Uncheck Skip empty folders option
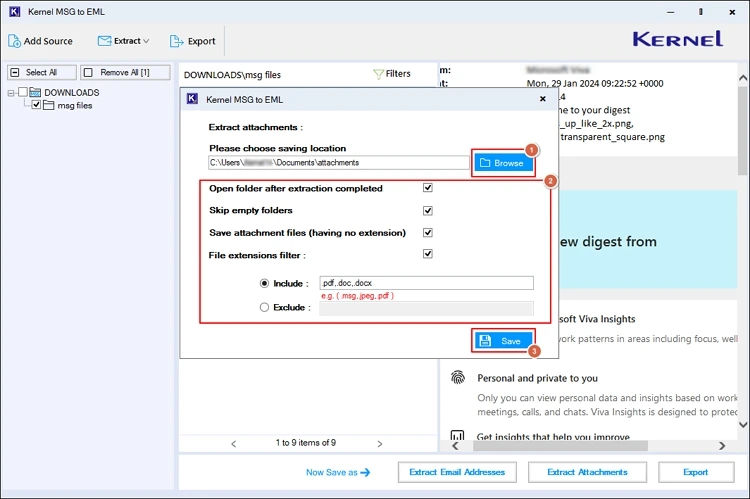Screen dimensions: 750x499 pyautogui.click(x=428, y=211)
